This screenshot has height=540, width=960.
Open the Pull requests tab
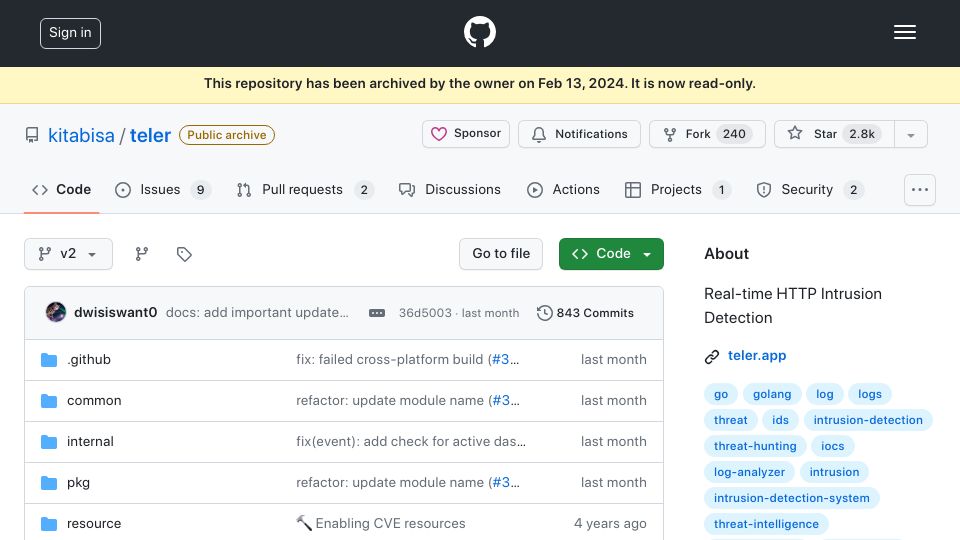(304, 190)
